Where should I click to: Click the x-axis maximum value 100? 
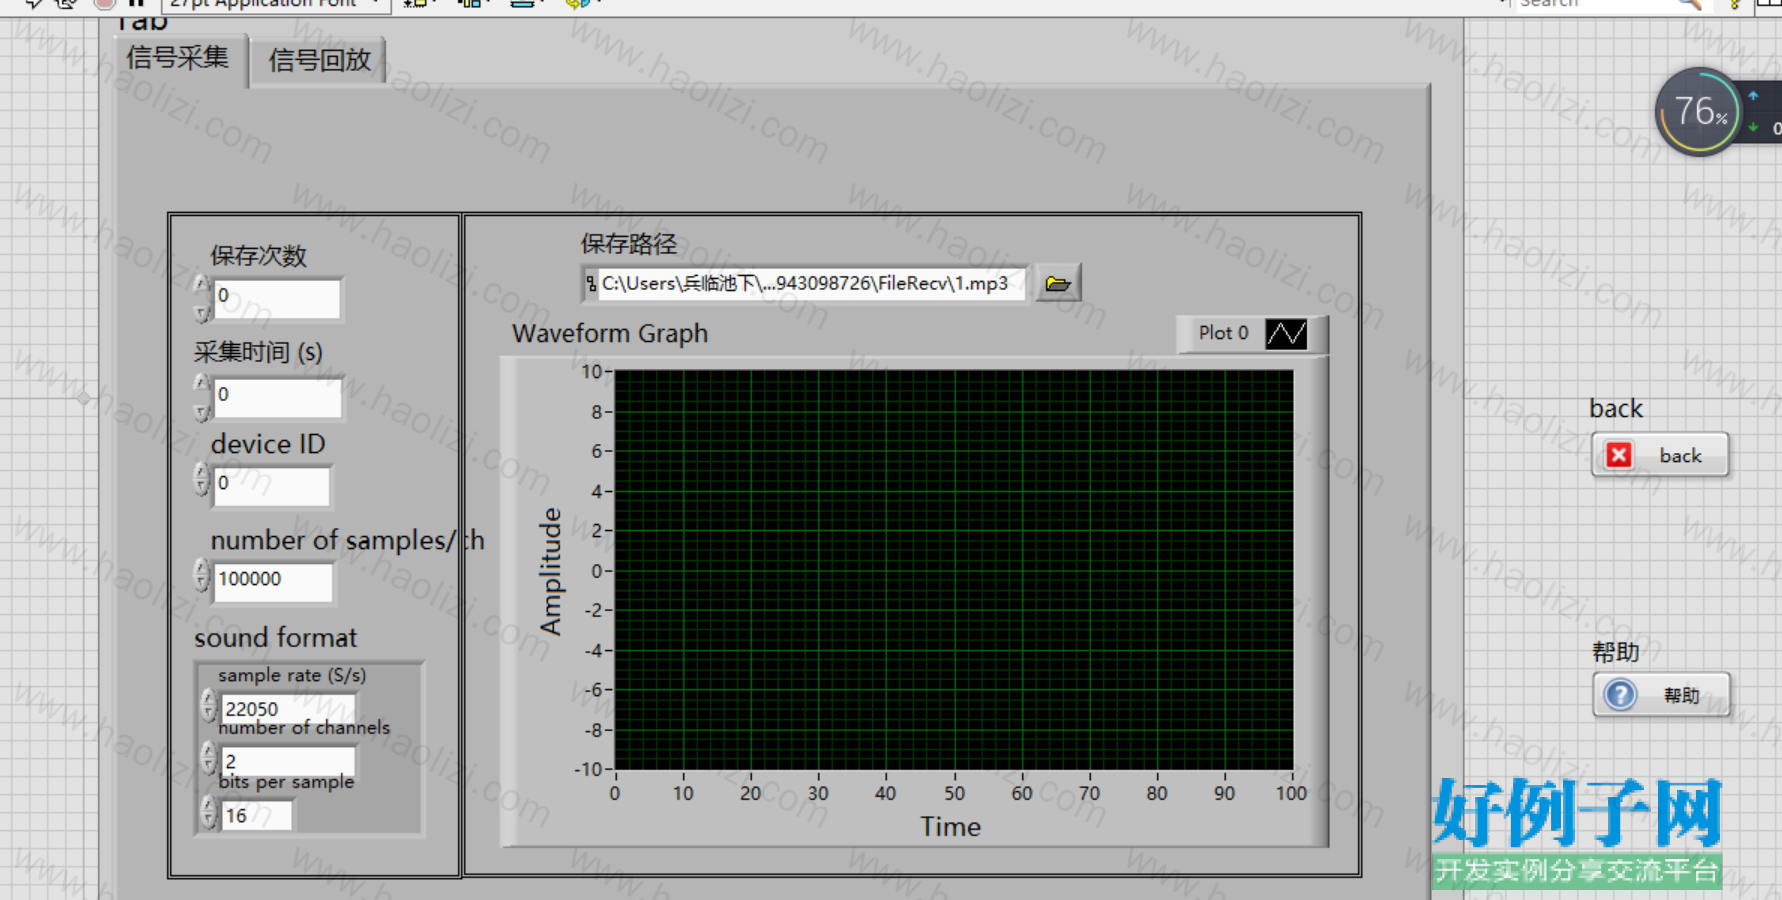[x=1291, y=793]
